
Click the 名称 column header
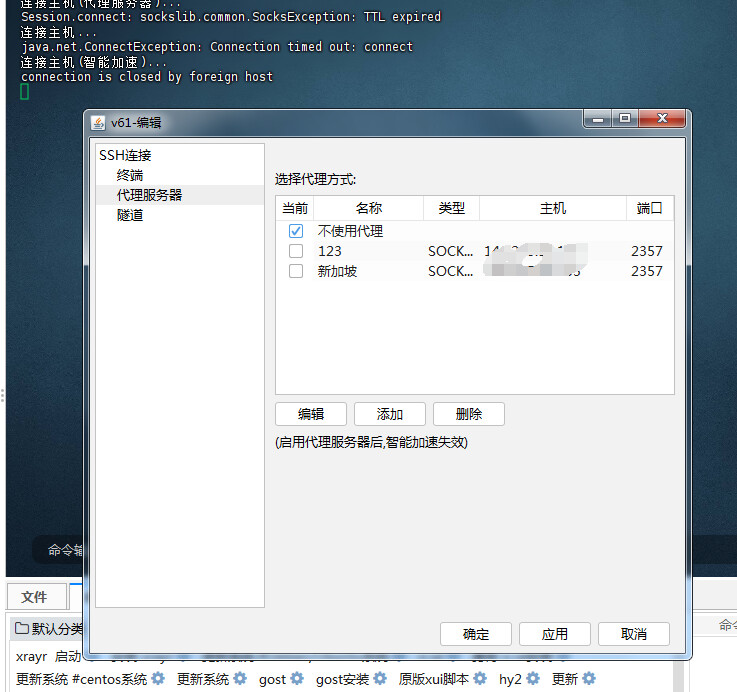[x=368, y=208]
